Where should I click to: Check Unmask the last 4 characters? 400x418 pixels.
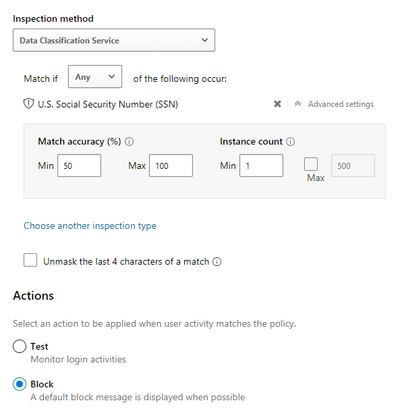[x=30, y=260]
